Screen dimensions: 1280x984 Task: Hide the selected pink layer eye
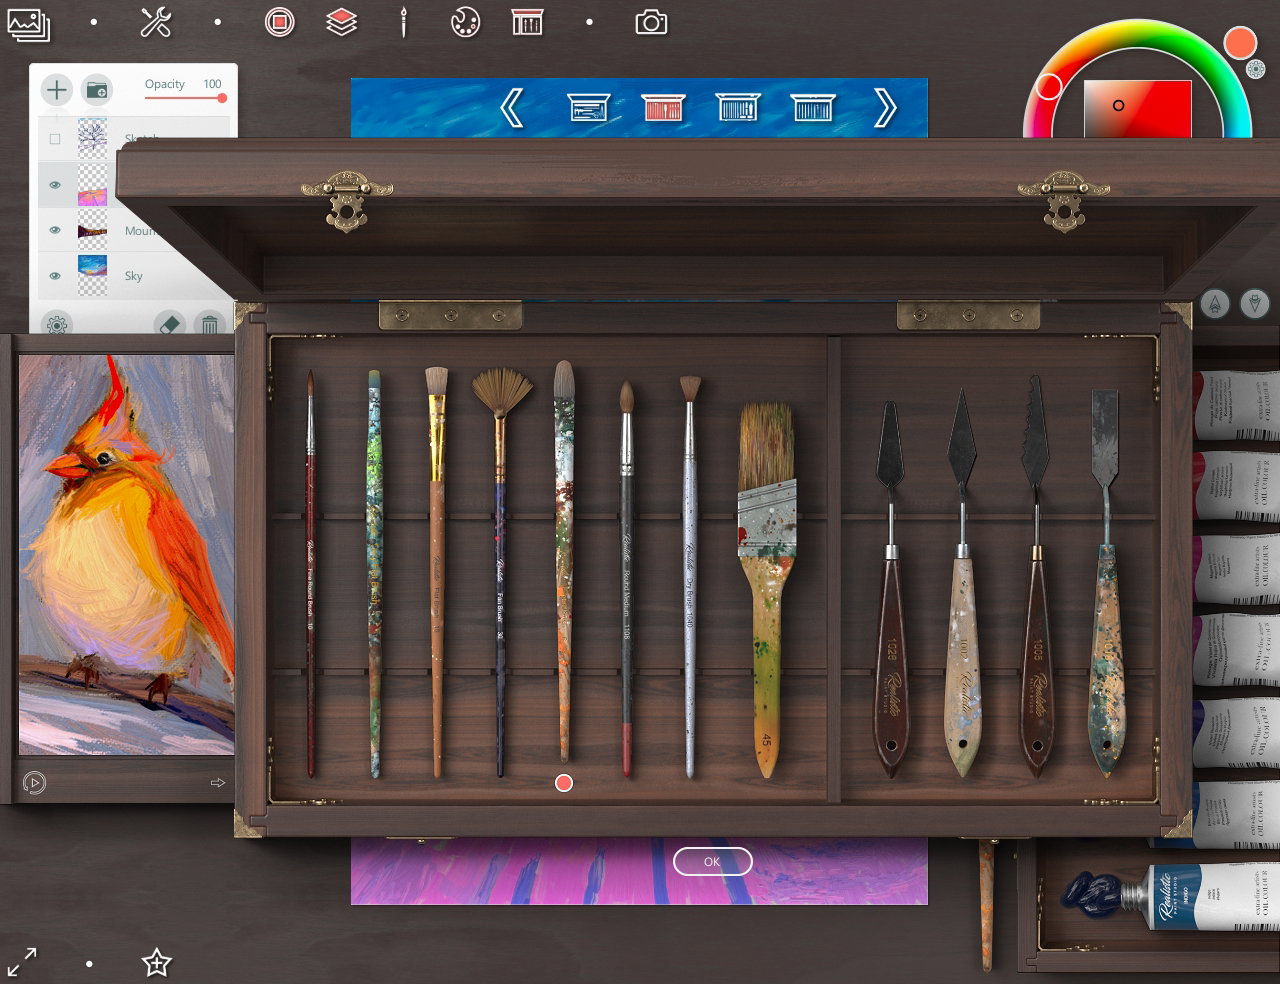[55, 184]
